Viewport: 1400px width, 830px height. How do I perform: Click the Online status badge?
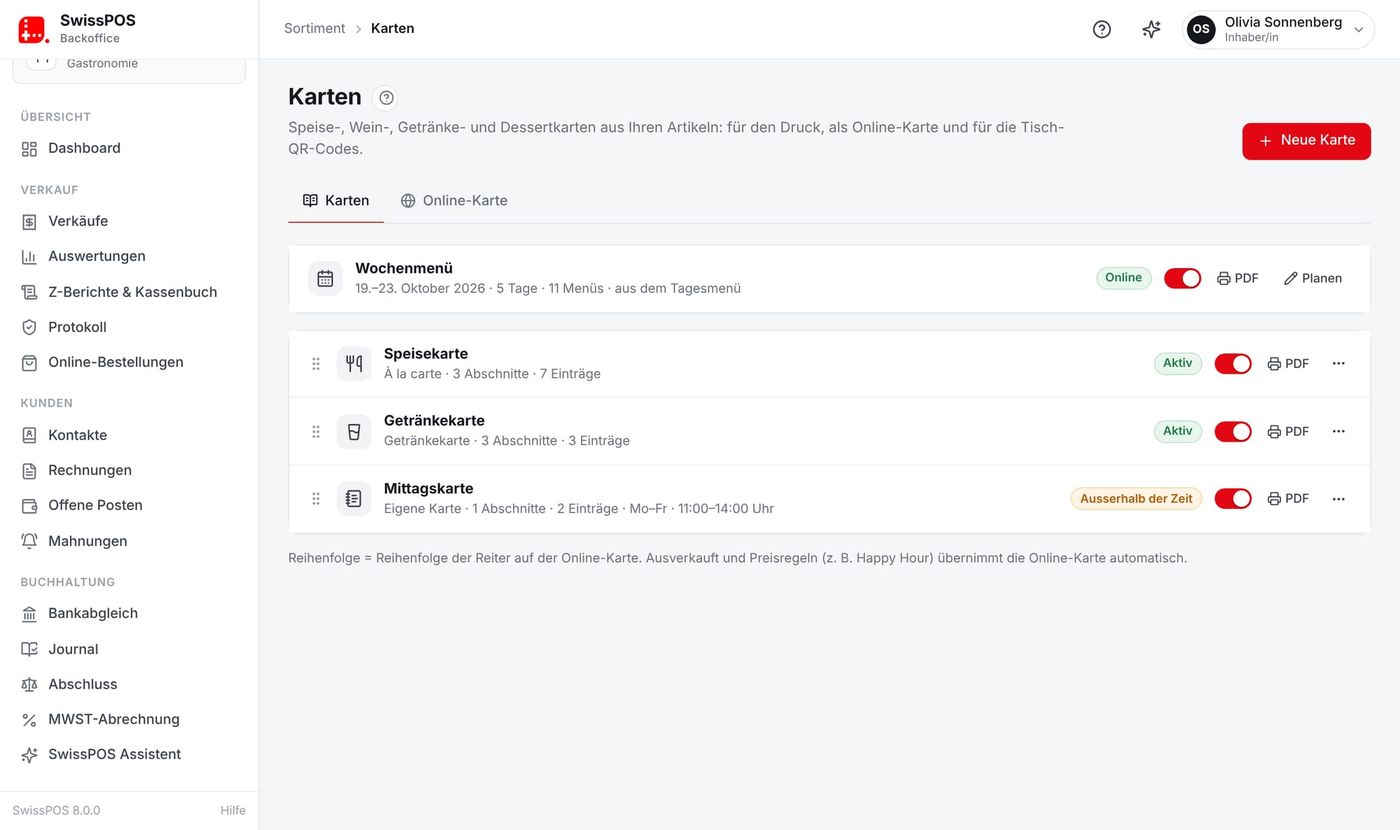pyautogui.click(x=1123, y=278)
